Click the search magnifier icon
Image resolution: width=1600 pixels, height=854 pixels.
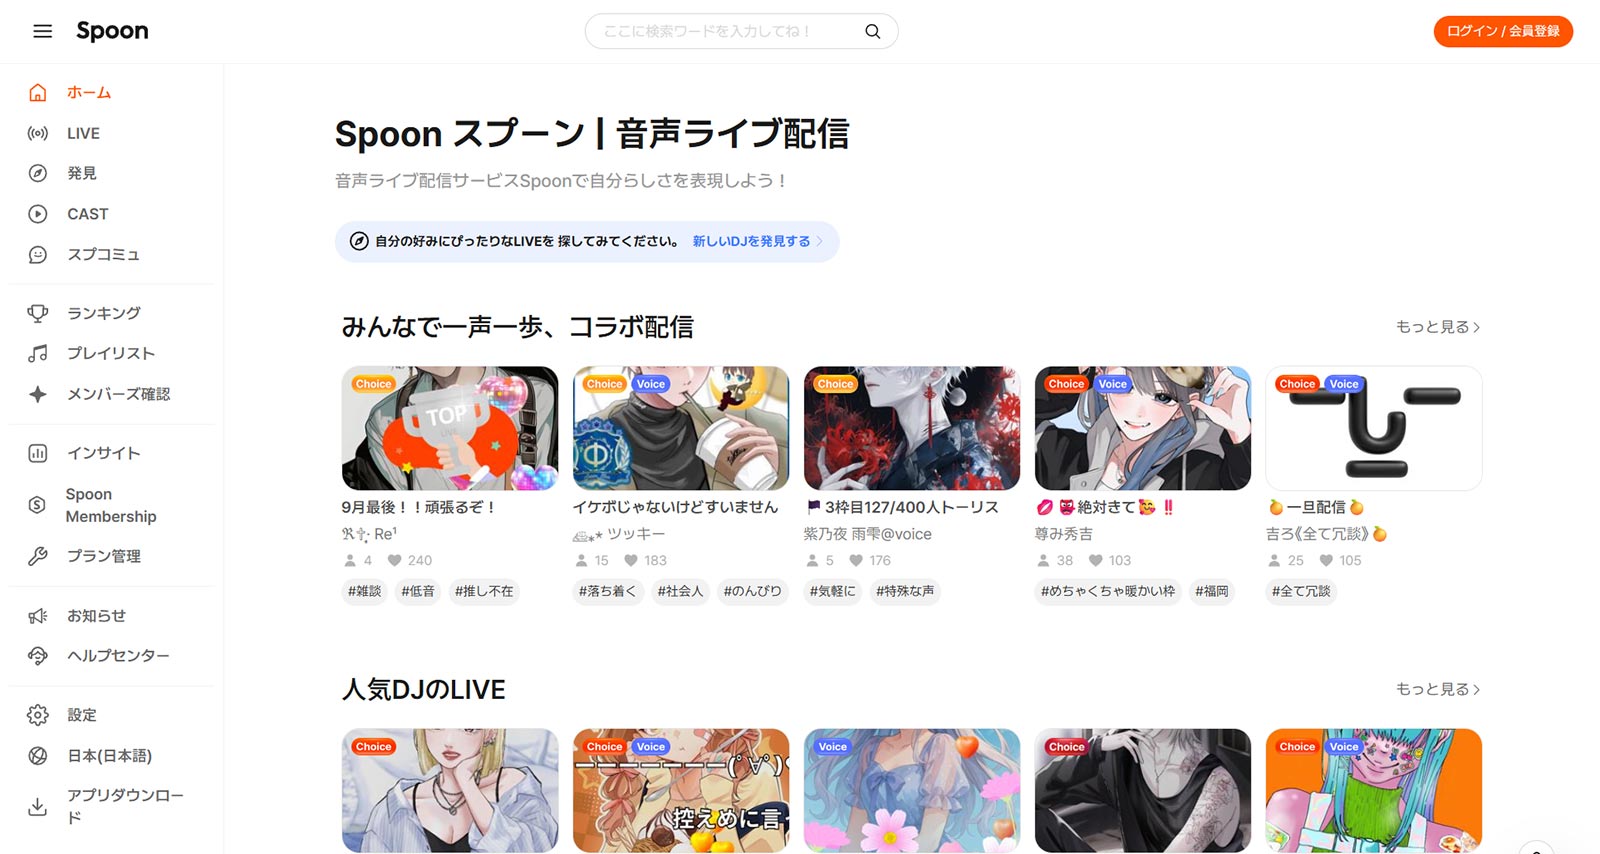click(872, 31)
